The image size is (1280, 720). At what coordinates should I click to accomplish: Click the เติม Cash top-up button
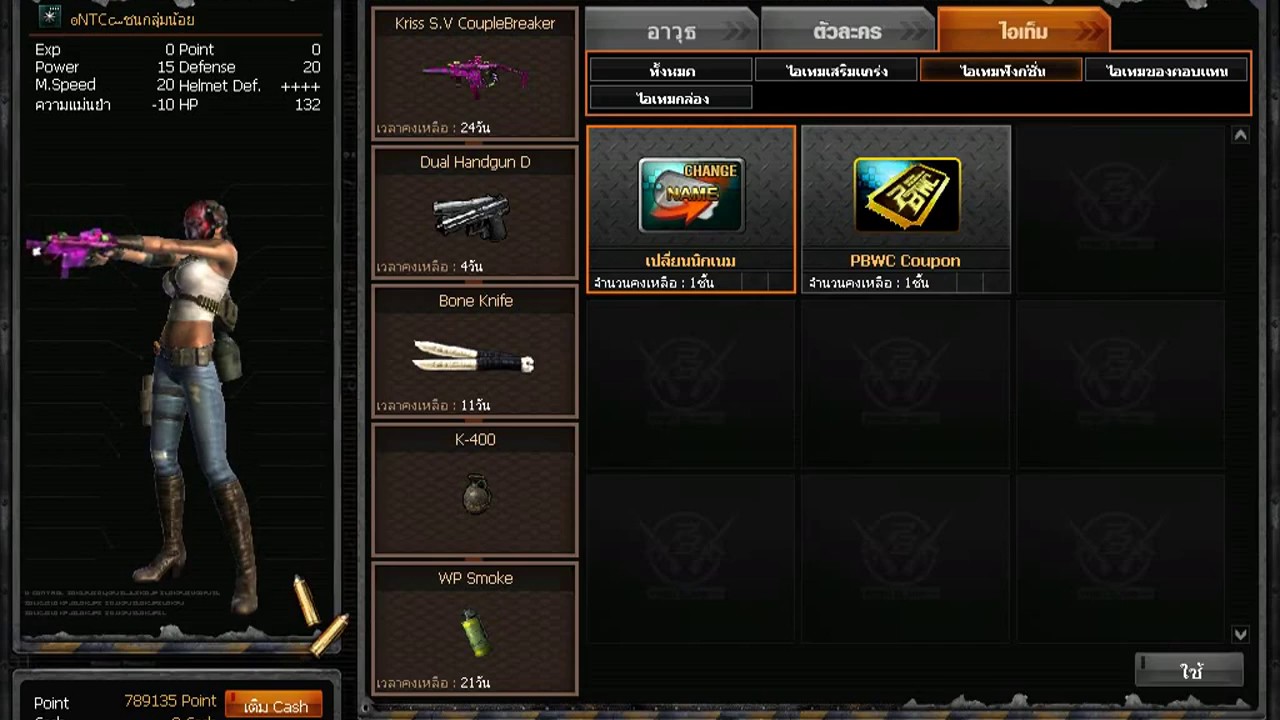[274, 705]
